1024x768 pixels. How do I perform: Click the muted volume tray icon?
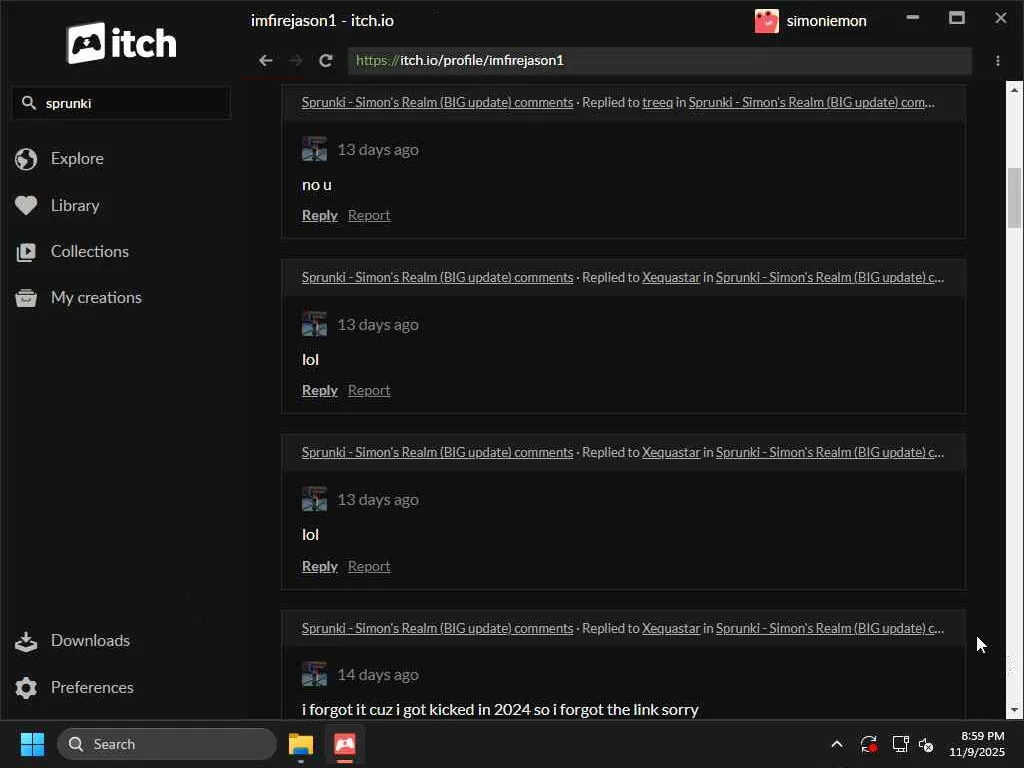[x=926, y=744]
